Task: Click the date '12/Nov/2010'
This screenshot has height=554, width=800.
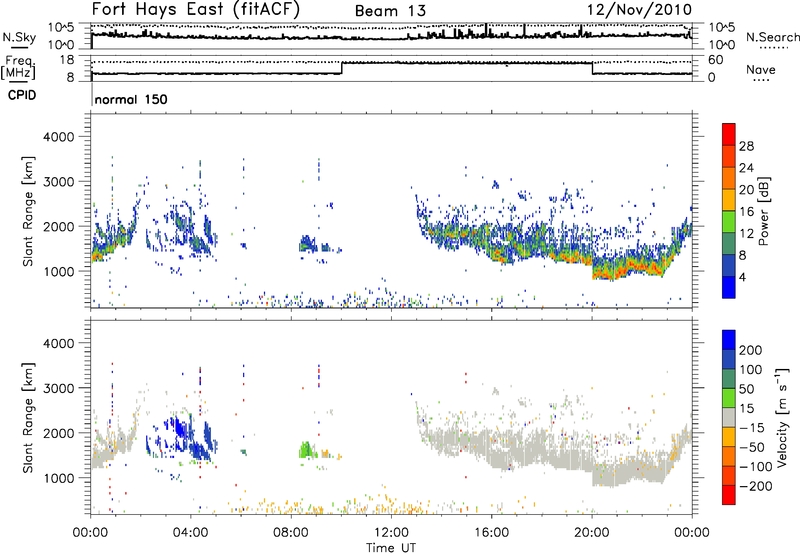Action: pyautogui.click(x=639, y=9)
